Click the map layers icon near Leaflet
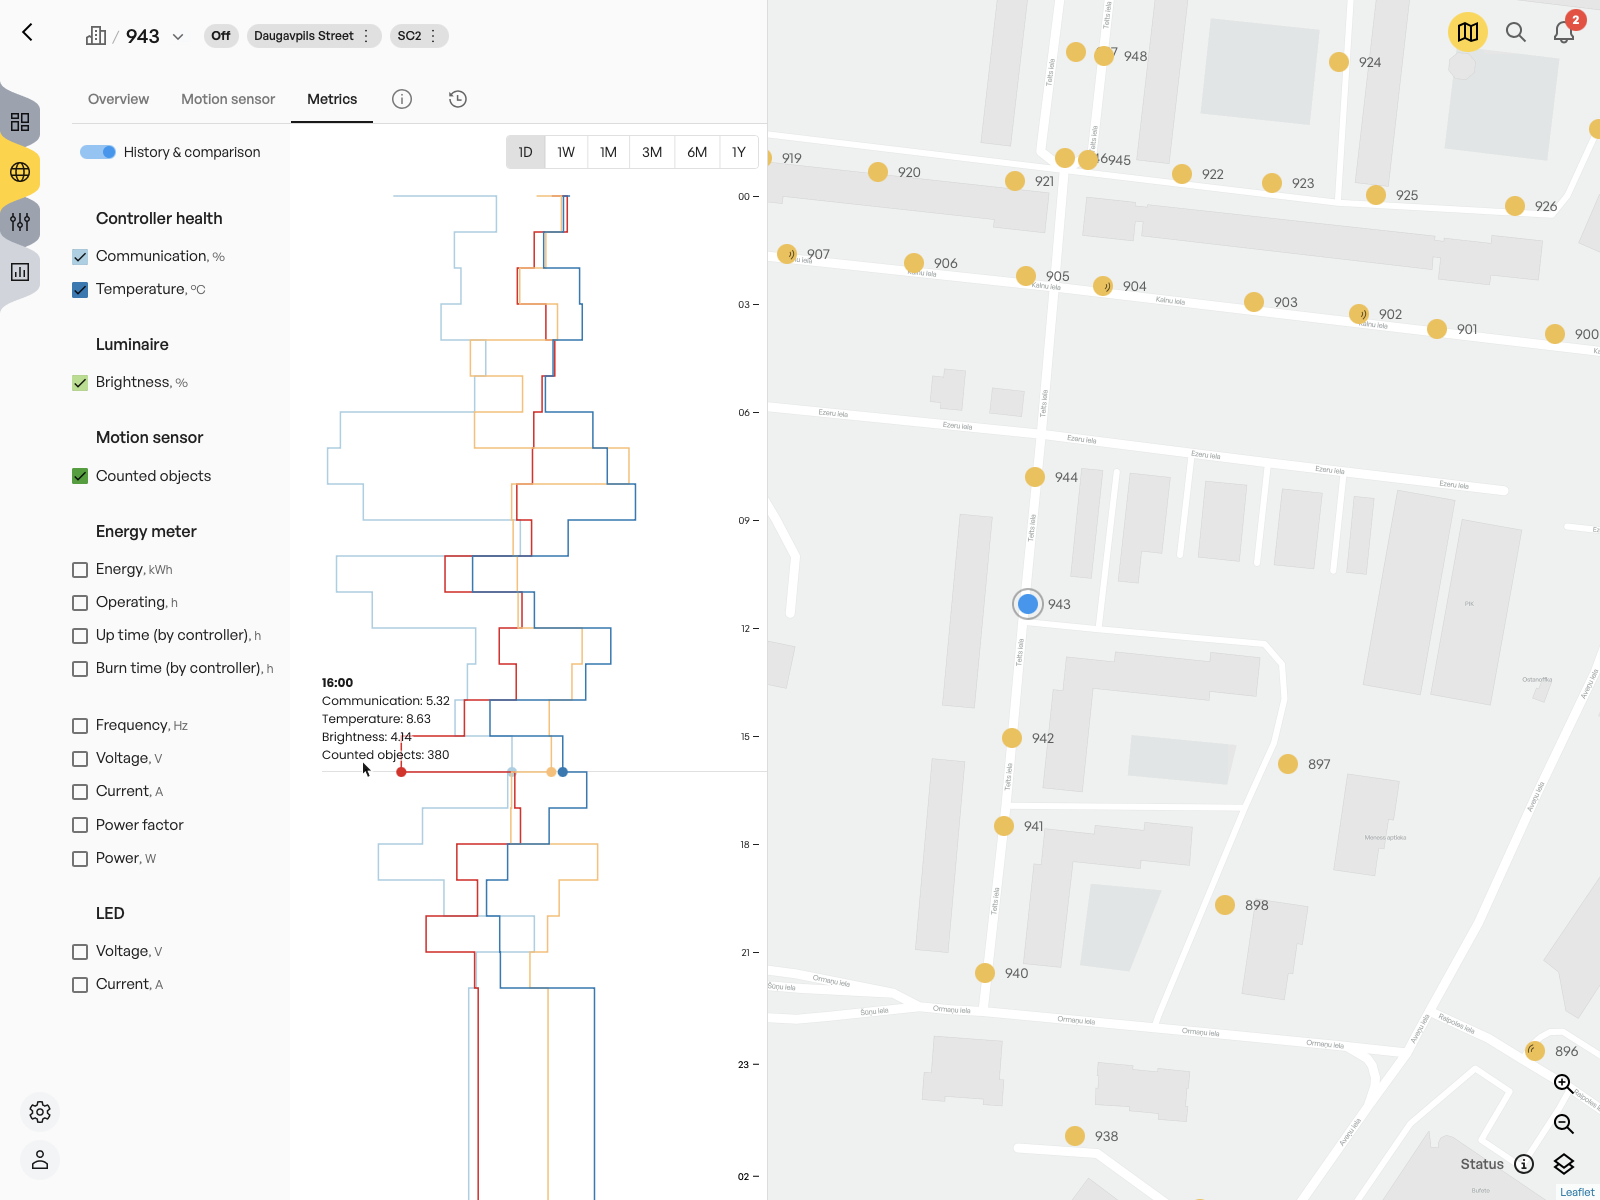This screenshot has width=1600, height=1200. coord(1565,1164)
